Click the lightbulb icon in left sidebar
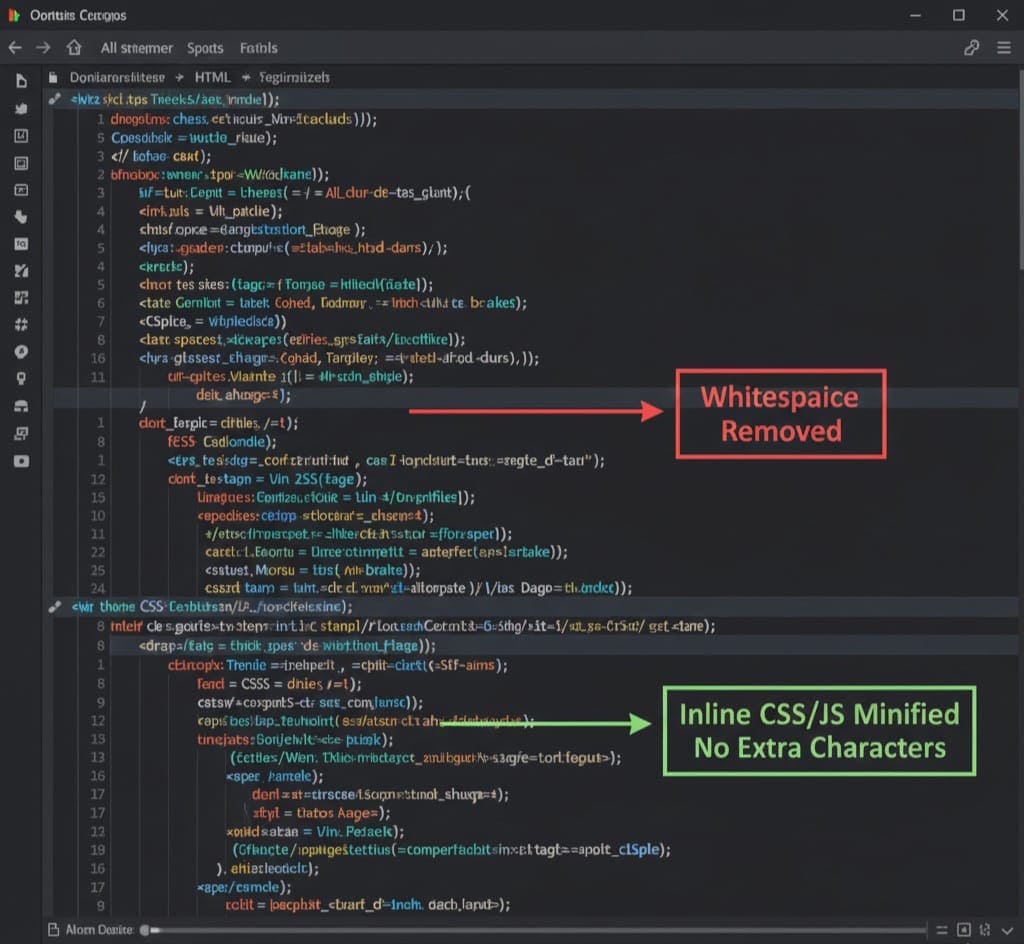The width and height of the screenshot is (1024, 944). pos(21,379)
